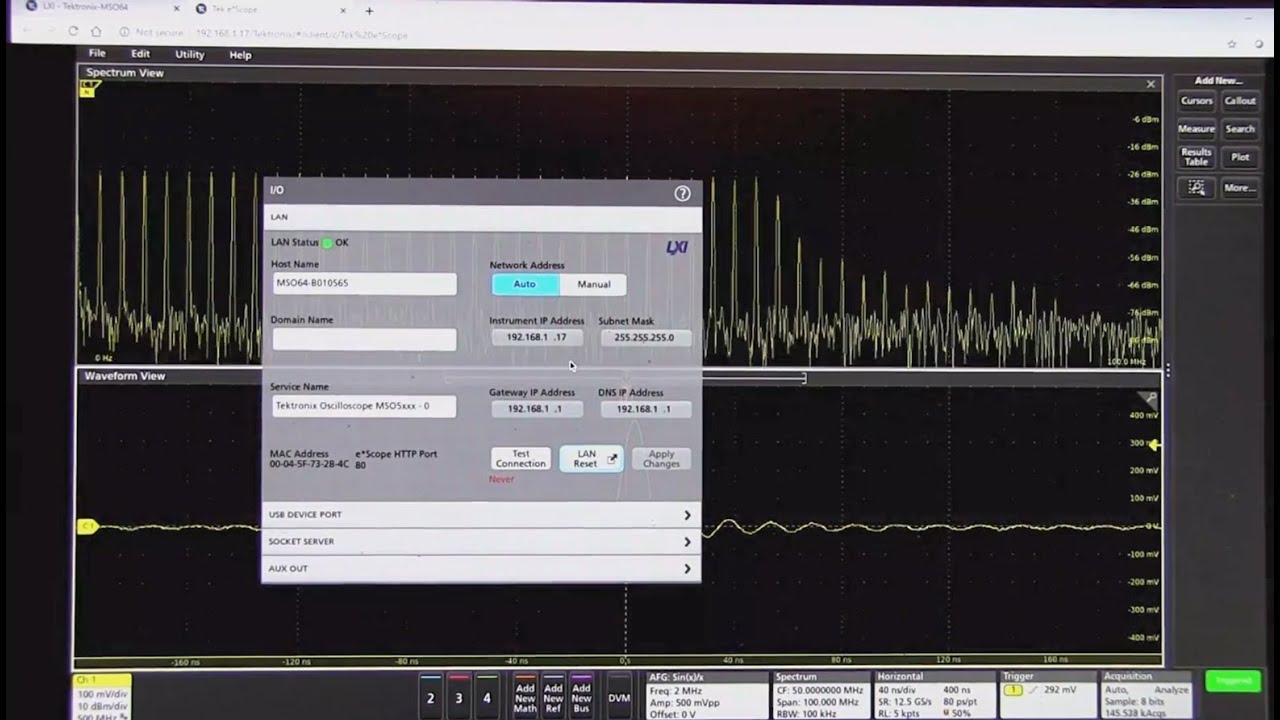Click the Cursors button

pos(1196,101)
